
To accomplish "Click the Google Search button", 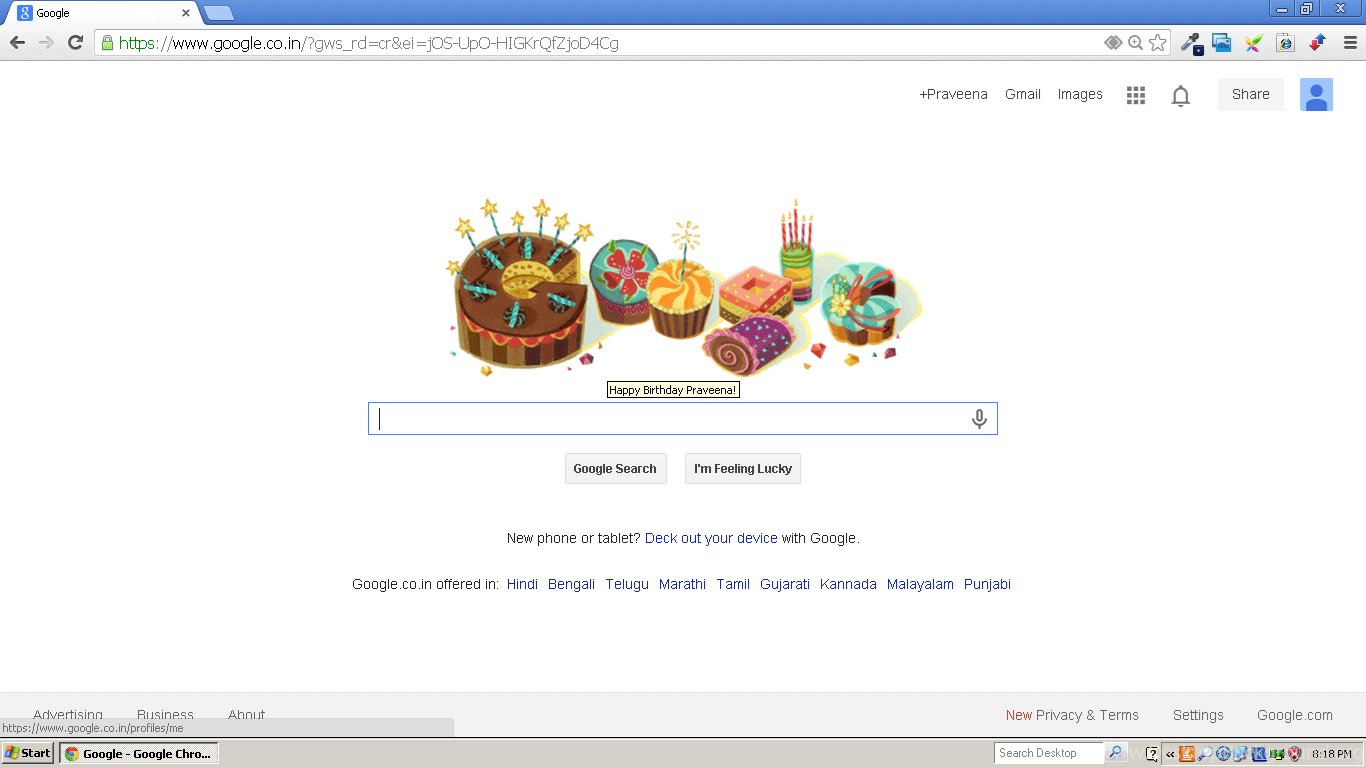I will [x=615, y=469].
